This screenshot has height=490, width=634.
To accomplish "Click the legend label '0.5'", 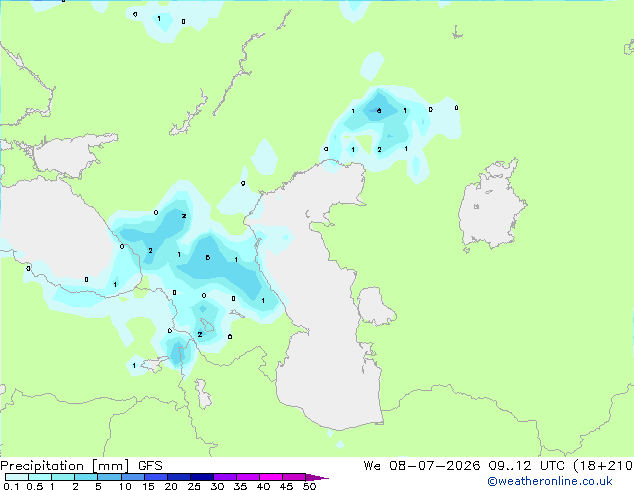I will pyautogui.click(x=35, y=486).
